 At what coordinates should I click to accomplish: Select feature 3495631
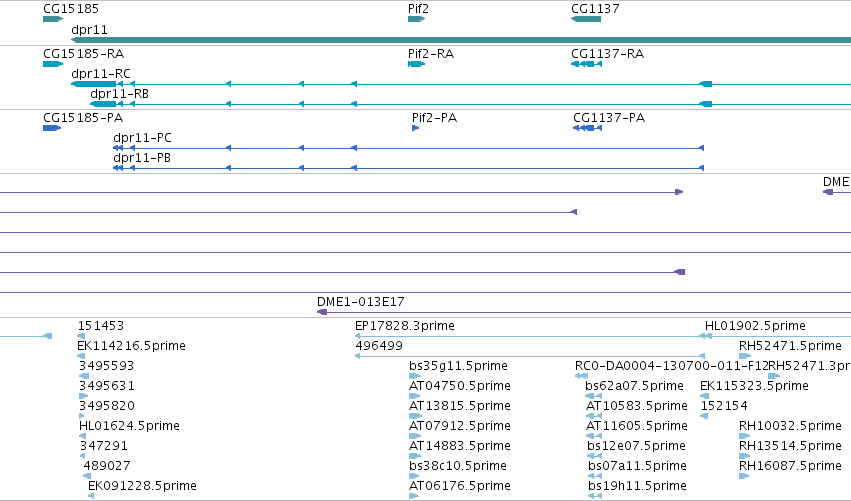coord(83,396)
